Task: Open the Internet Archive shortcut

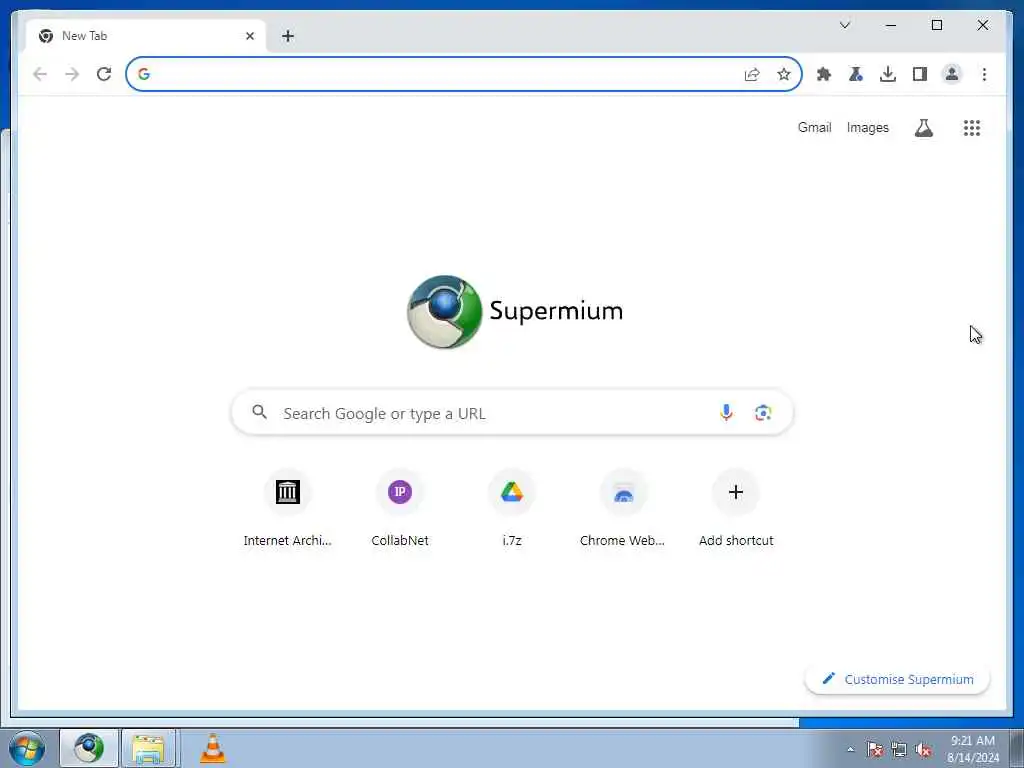Action: point(287,508)
